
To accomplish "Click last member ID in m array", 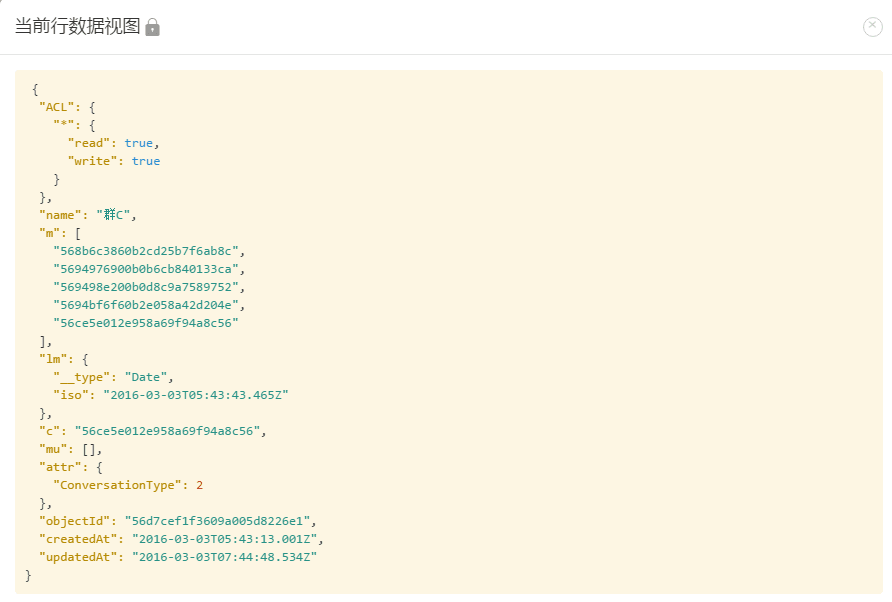I will point(146,323).
